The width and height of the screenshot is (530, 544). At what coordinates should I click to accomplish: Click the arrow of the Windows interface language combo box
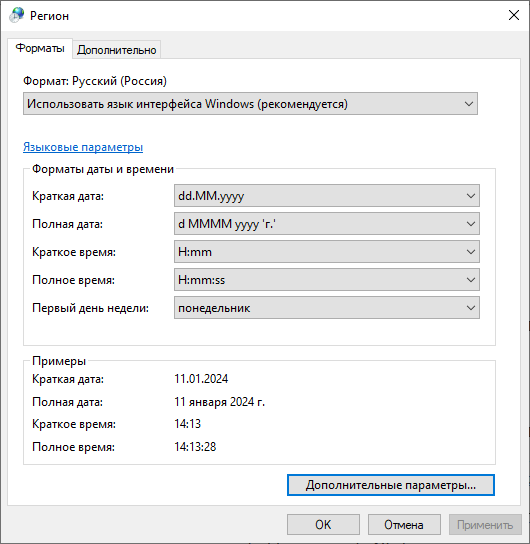tap(469, 104)
